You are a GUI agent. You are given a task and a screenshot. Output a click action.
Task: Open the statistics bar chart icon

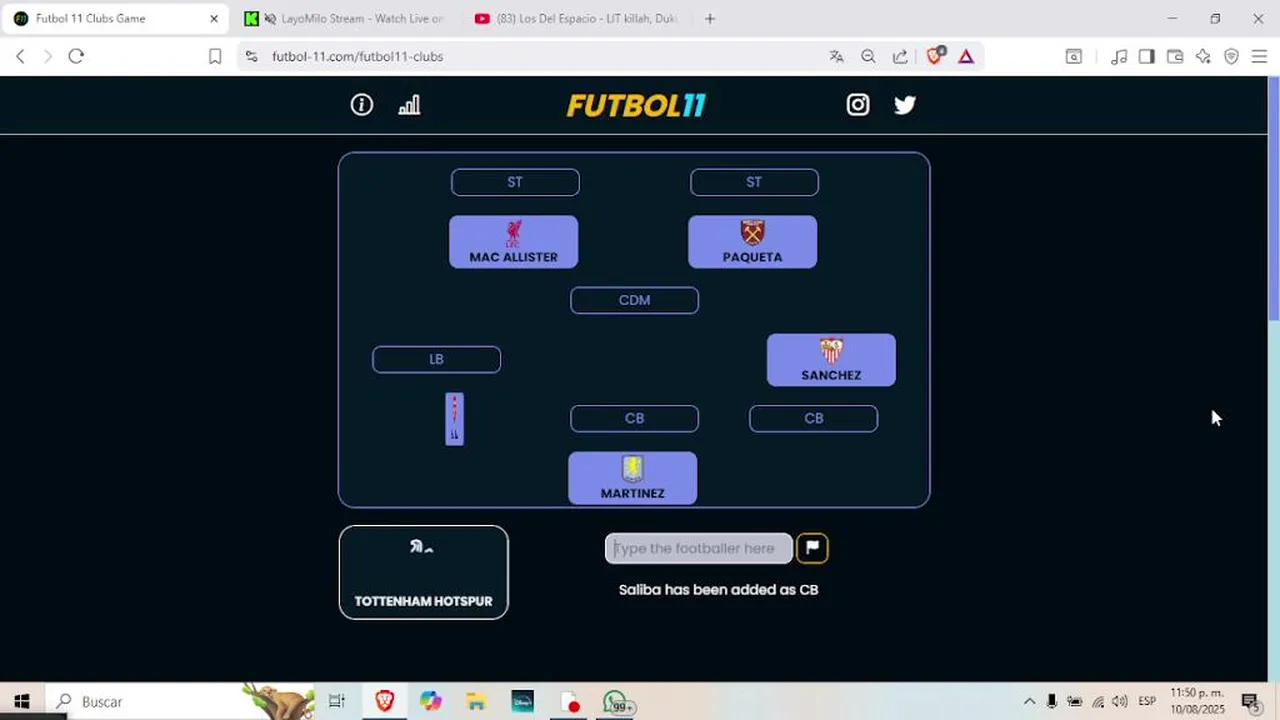pos(409,105)
